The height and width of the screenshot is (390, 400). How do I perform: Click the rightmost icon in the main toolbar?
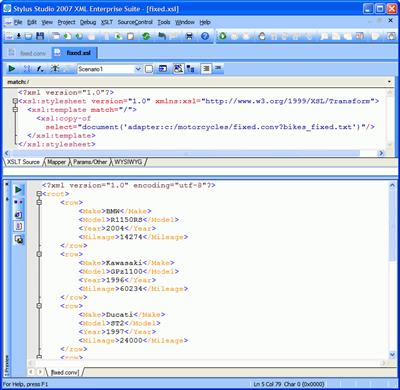[x=391, y=36]
